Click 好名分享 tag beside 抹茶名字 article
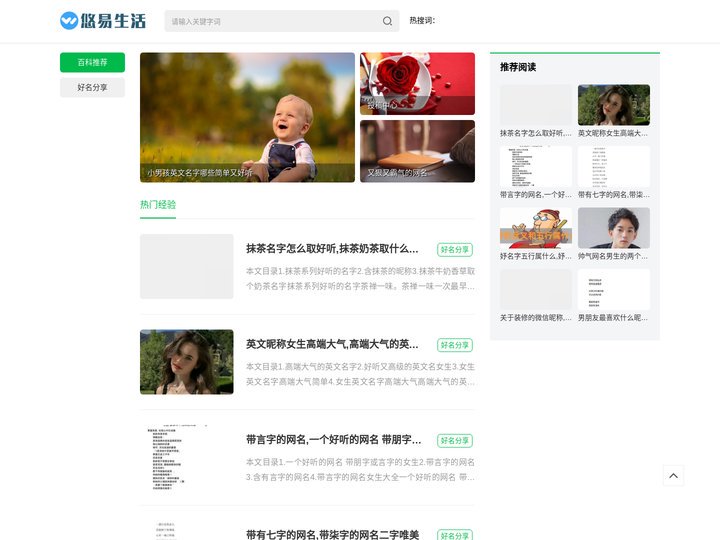This screenshot has height=540, width=720. (455, 250)
